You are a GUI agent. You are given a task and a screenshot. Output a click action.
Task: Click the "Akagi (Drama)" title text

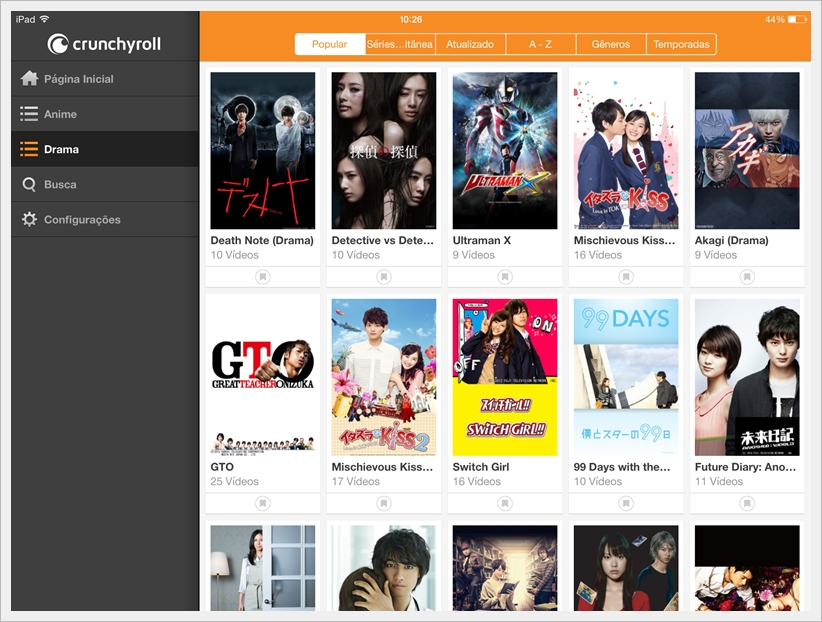(x=732, y=241)
